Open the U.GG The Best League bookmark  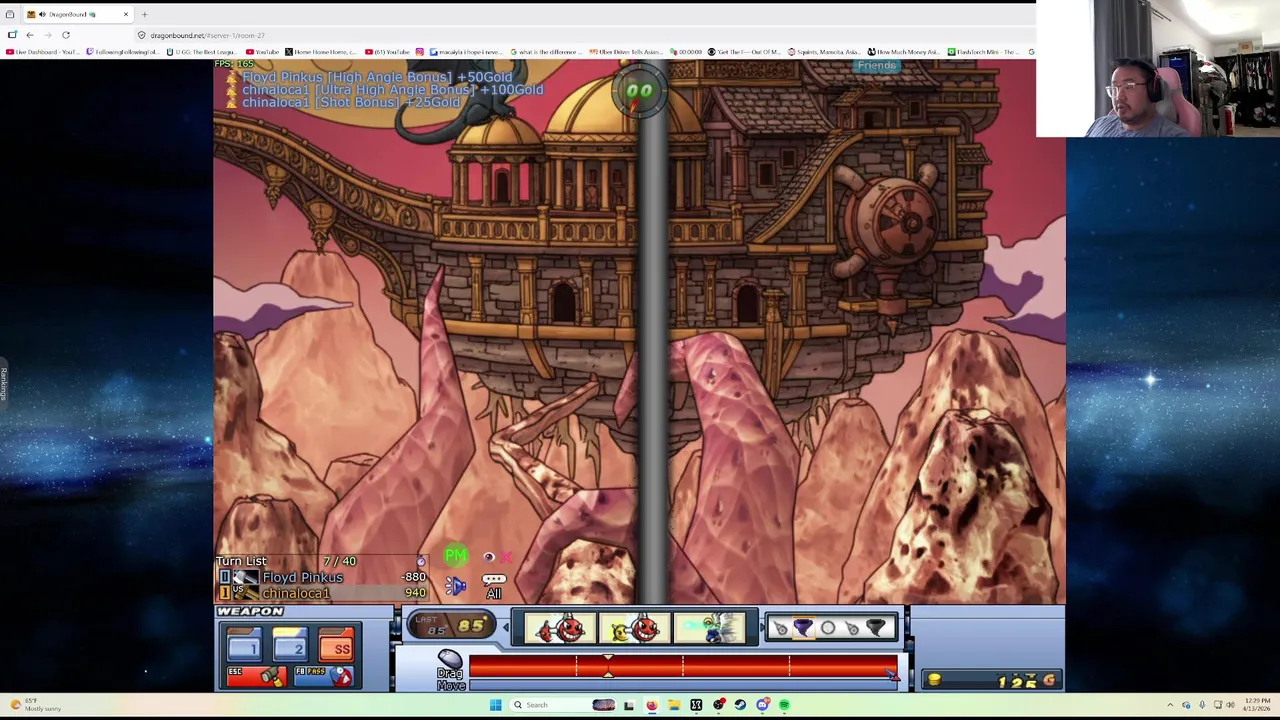pos(203,52)
